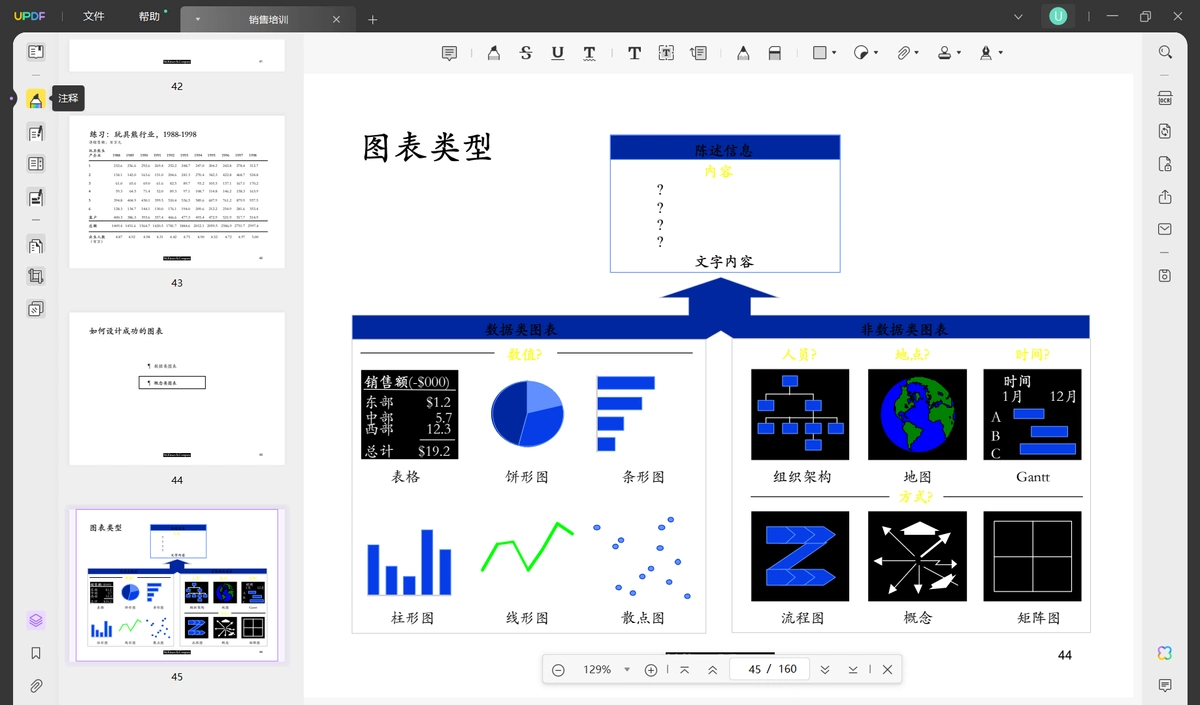
Task: Select the eraser tool
Action: (x=775, y=53)
